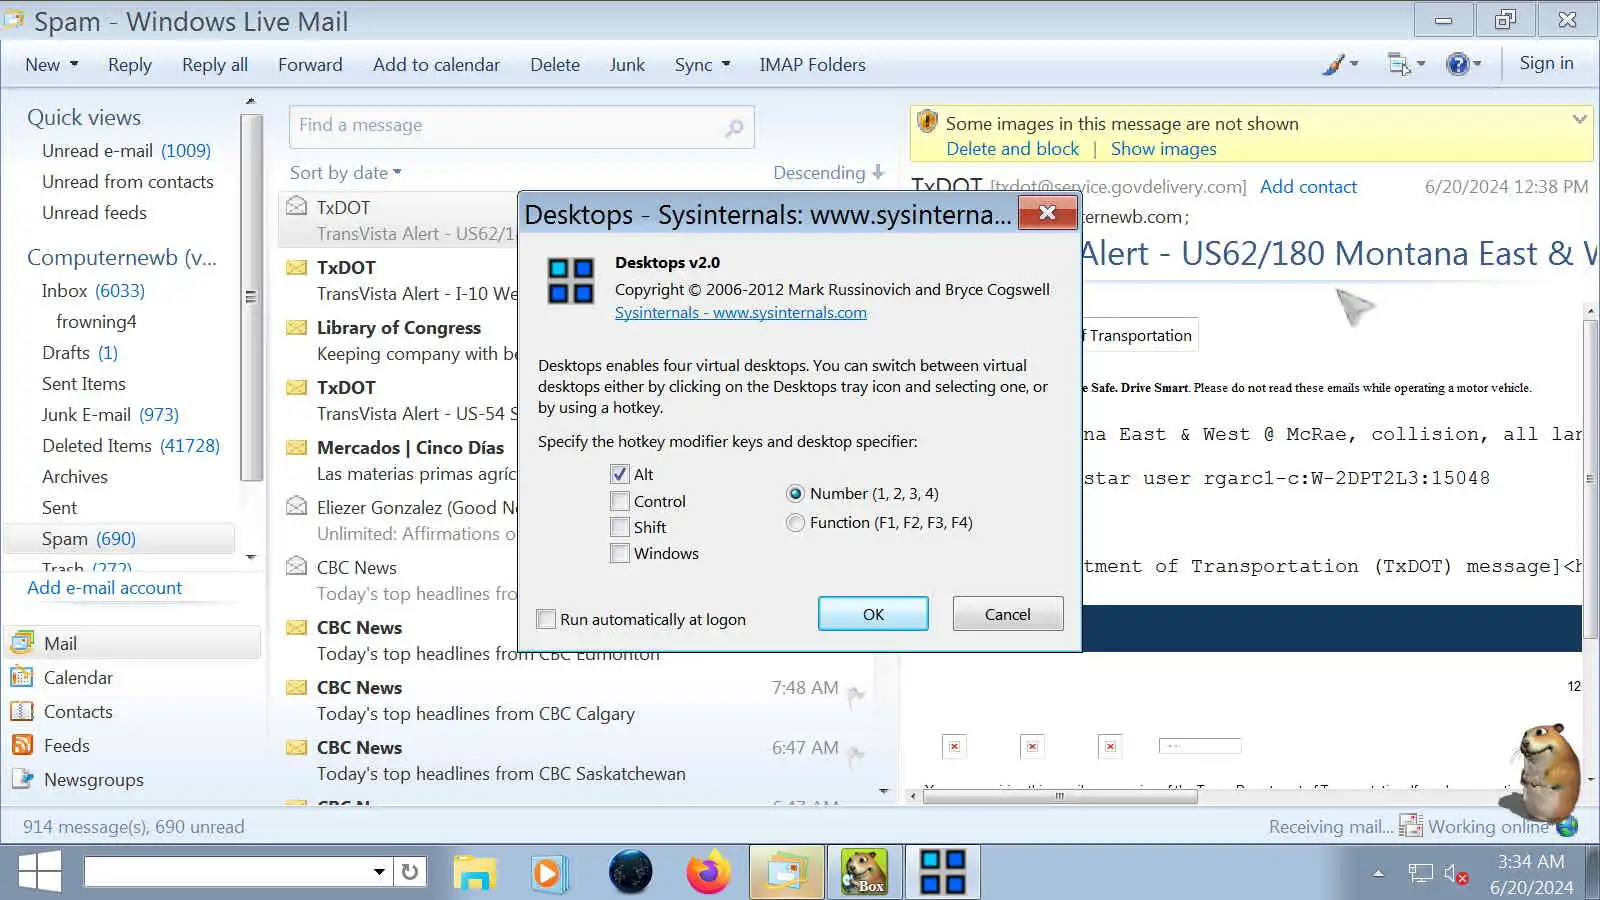Click the envelope icon of first TxDOT message
This screenshot has width=1600, height=900.
tap(297, 206)
